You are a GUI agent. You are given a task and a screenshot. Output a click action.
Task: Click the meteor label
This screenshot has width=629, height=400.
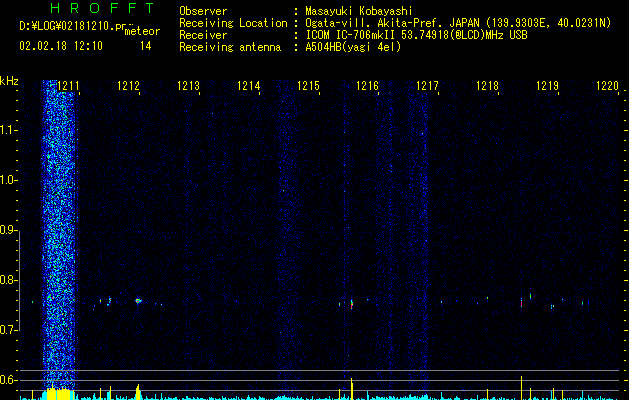pos(142,31)
